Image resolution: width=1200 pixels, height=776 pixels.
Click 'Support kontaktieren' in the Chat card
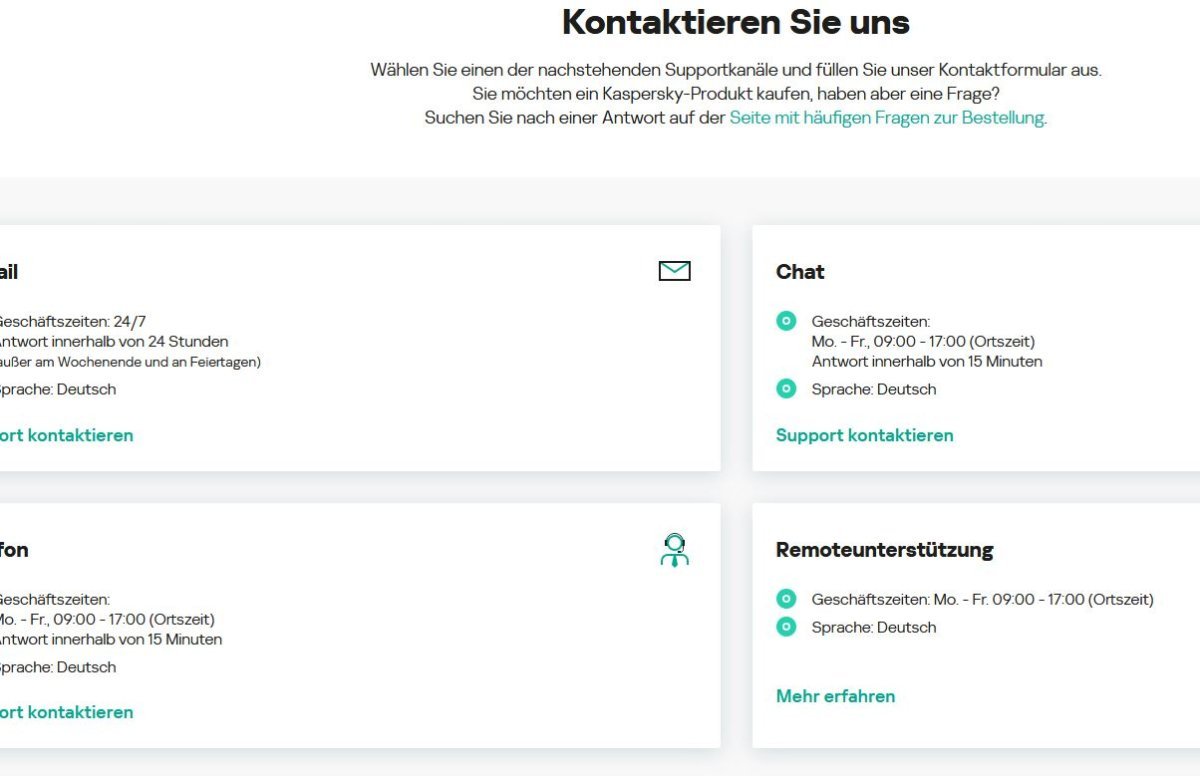tap(864, 435)
